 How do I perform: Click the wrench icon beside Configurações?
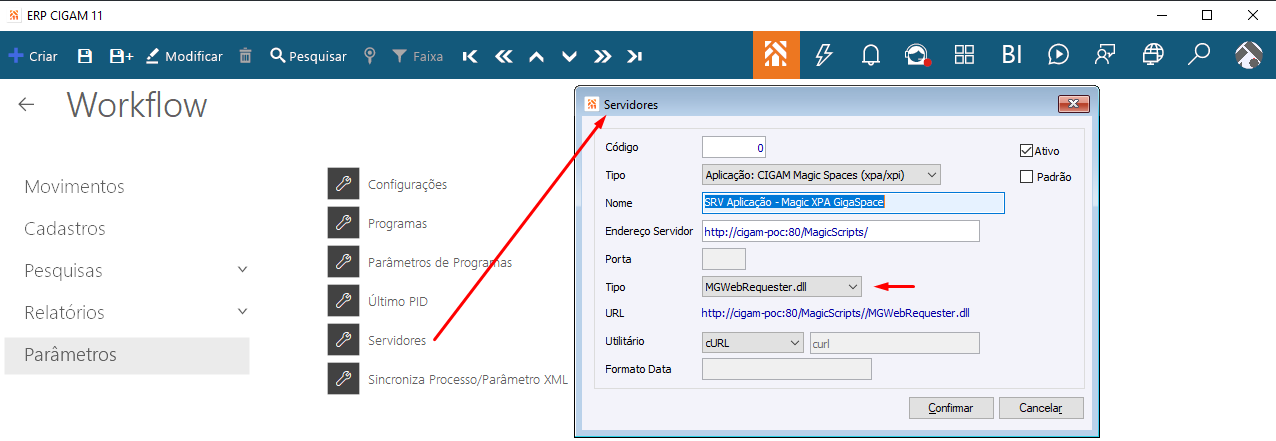[x=343, y=184]
